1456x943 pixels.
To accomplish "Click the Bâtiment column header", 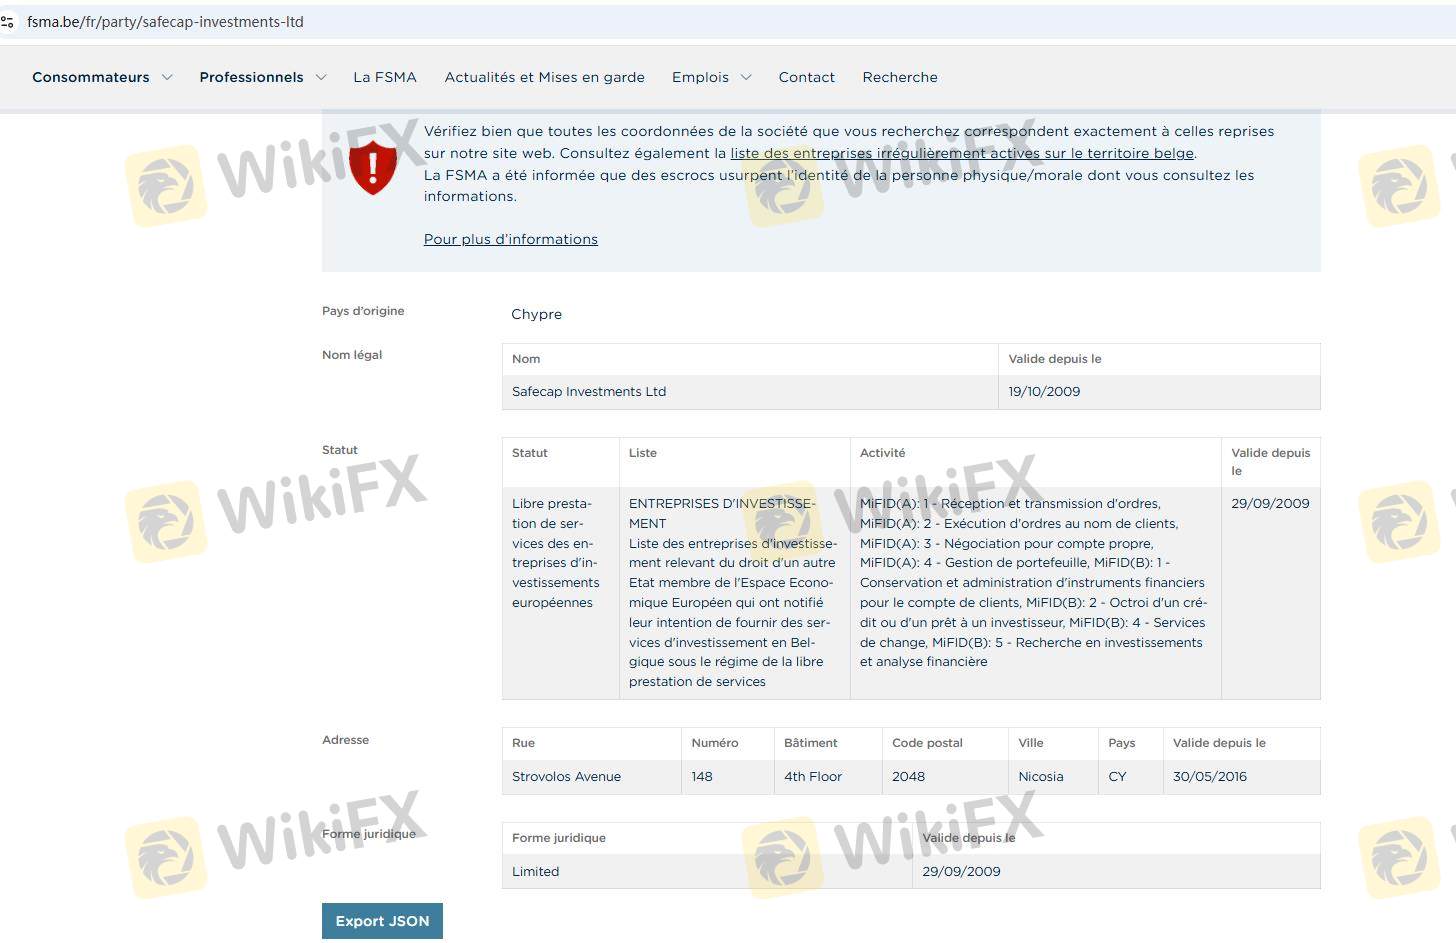I will [828, 743].
